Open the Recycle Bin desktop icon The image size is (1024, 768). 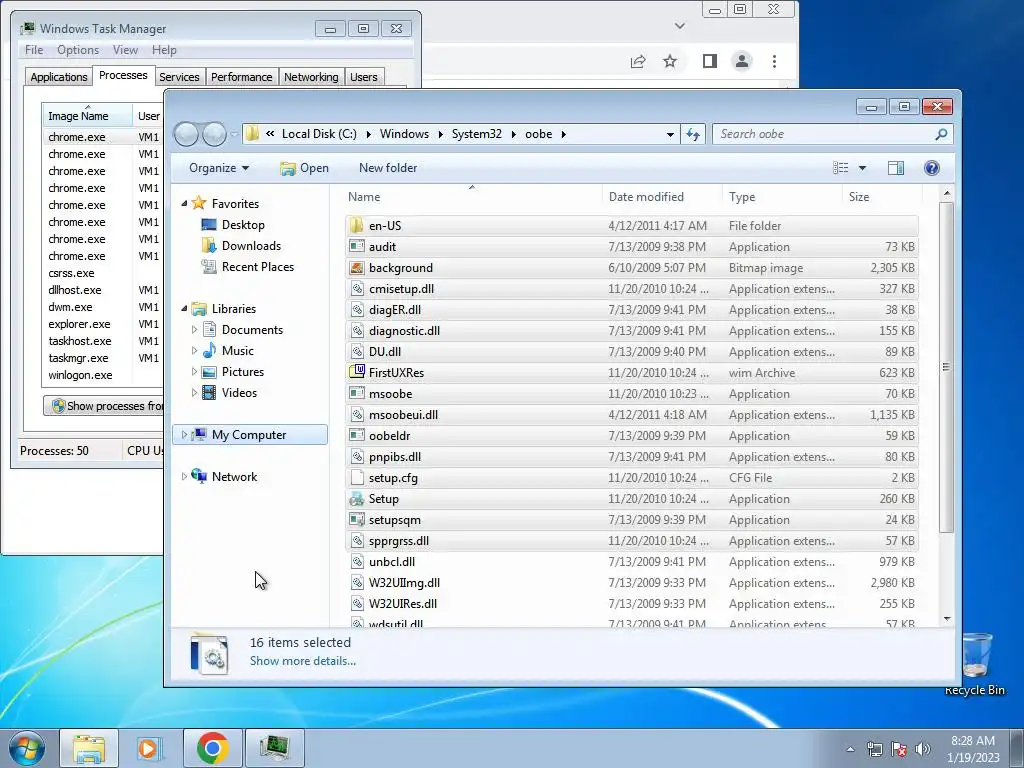975,664
